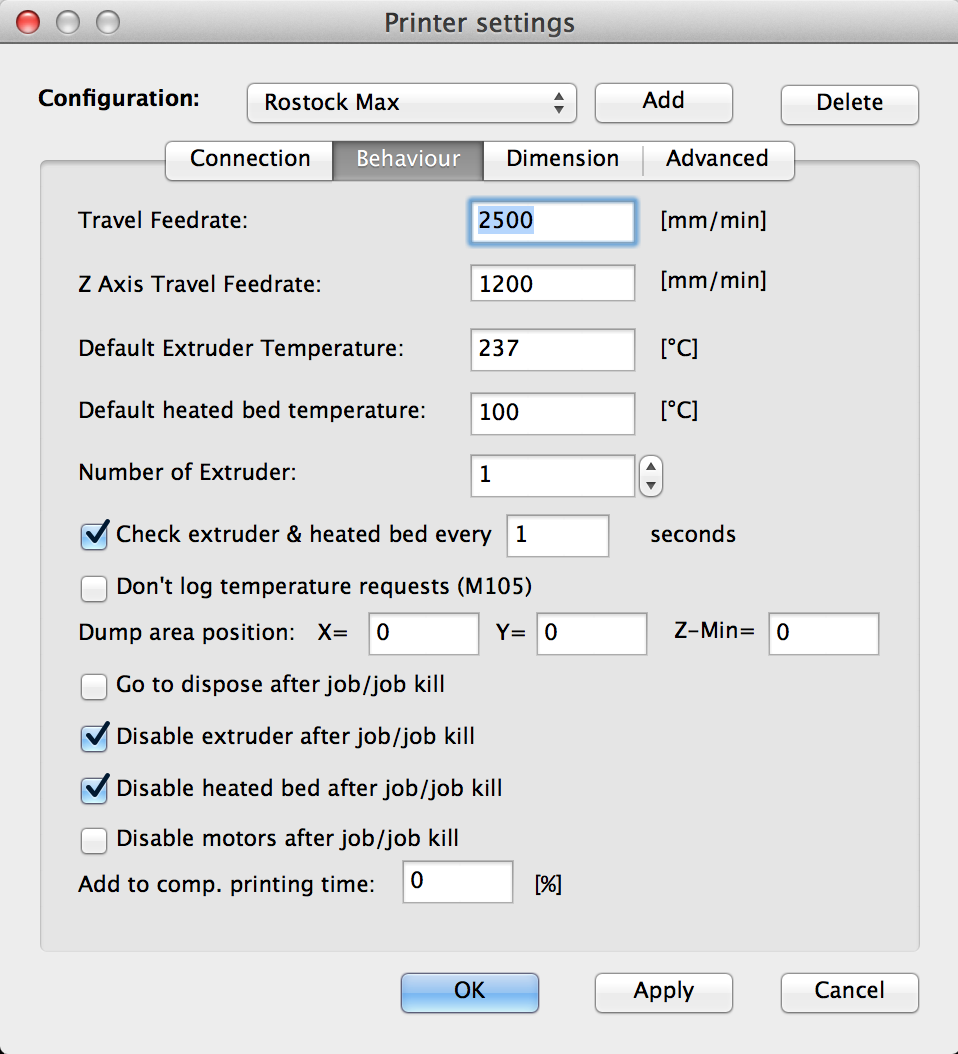Toggle Check extruder & heated bed checkbox
The height and width of the screenshot is (1054, 958).
point(94,536)
